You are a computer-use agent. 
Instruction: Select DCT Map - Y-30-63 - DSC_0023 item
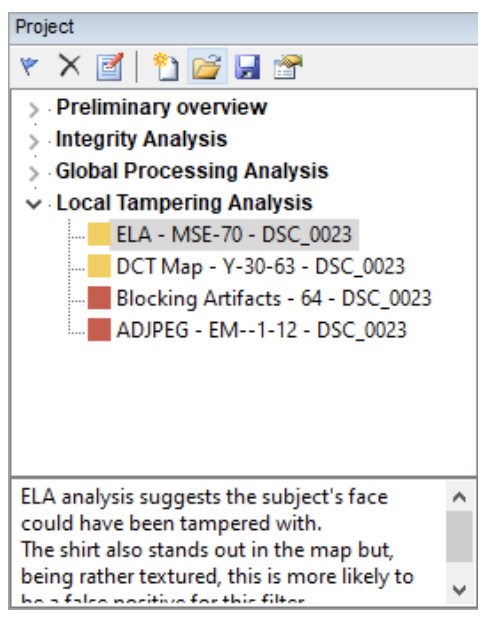pyautogui.click(x=260, y=266)
